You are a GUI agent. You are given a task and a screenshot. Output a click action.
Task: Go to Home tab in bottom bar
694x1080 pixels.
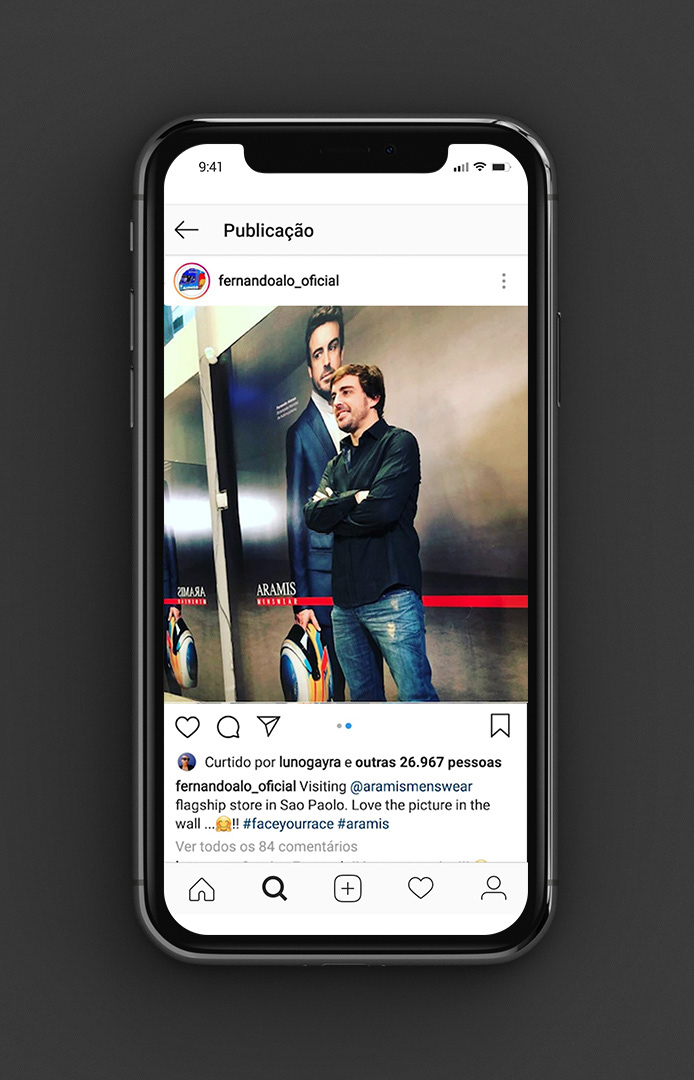click(202, 889)
